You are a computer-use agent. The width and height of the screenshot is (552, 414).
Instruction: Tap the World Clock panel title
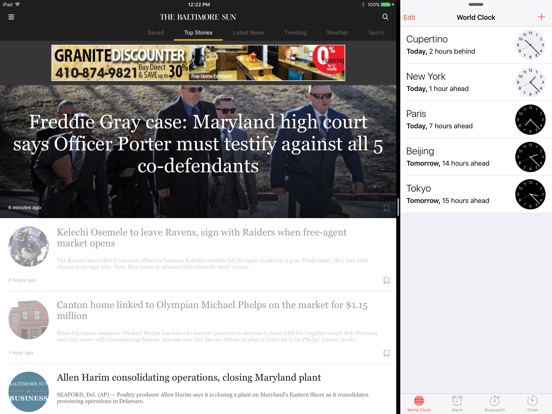[476, 17]
